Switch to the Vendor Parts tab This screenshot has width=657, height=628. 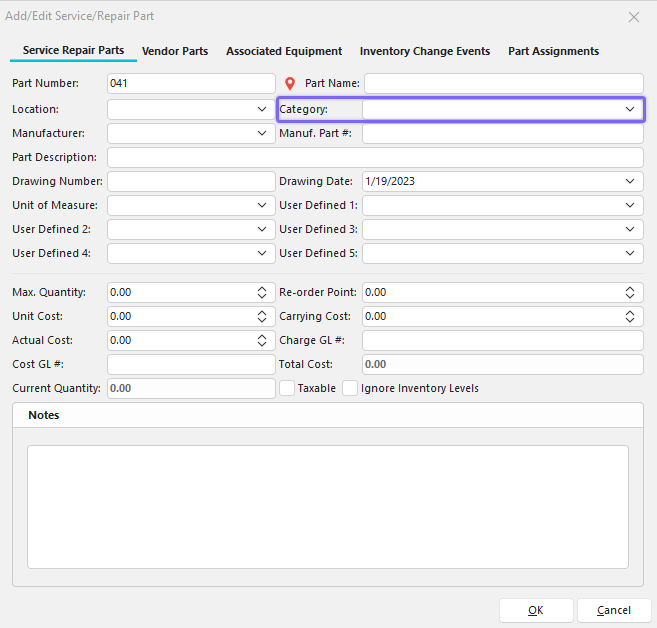click(x=175, y=51)
